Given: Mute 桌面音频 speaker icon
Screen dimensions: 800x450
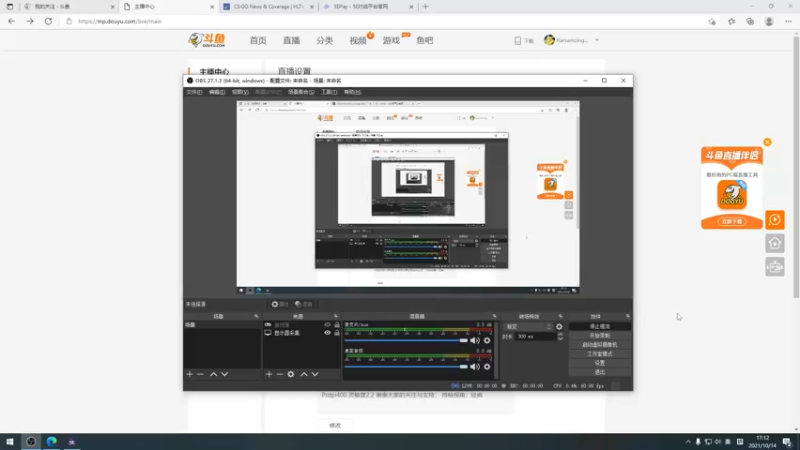Looking at the screenshot, I should pyautogui.click(x=475, y=366).
